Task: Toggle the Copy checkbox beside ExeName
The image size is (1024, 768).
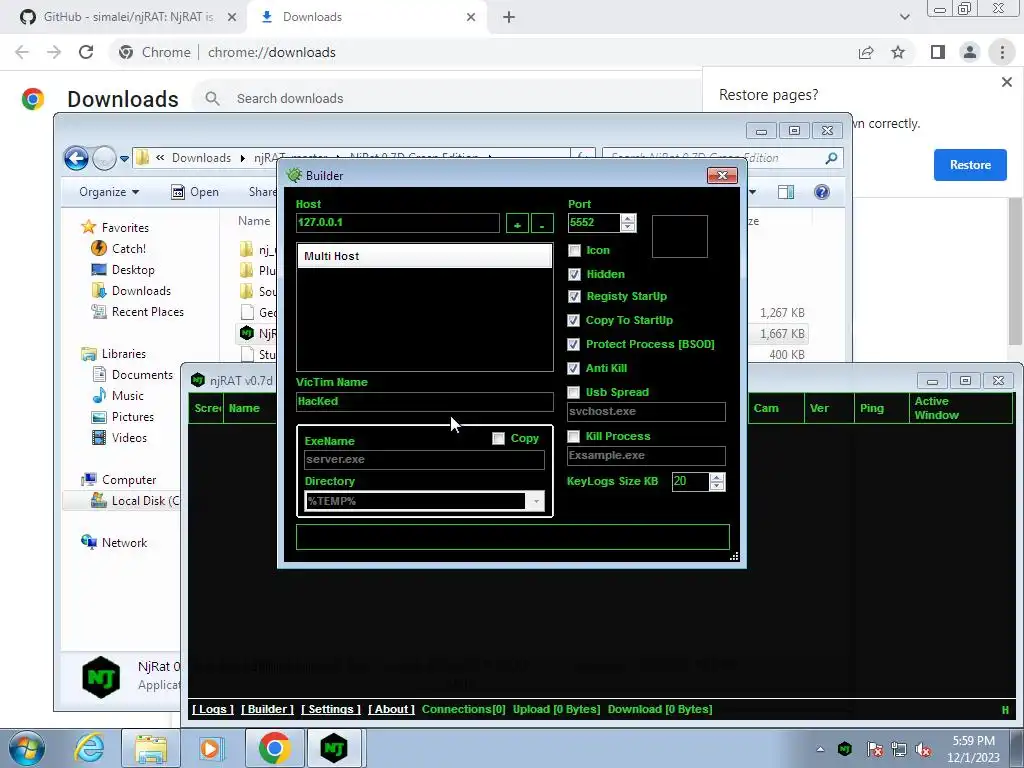Action: point(498,439)
